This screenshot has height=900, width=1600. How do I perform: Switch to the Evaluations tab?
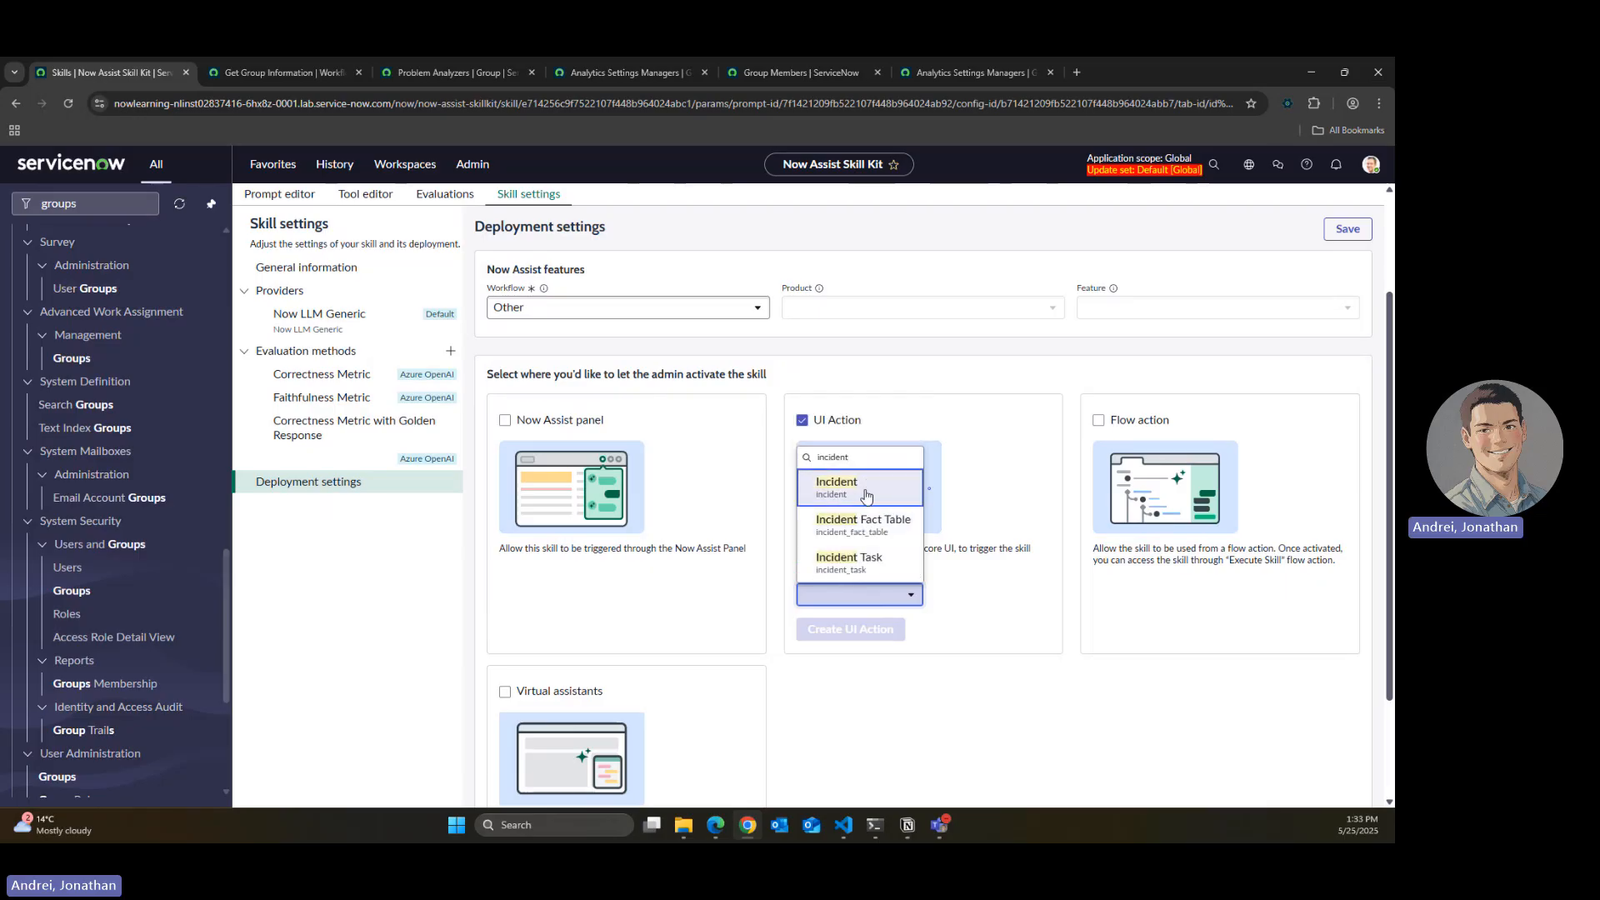point(445,194)
